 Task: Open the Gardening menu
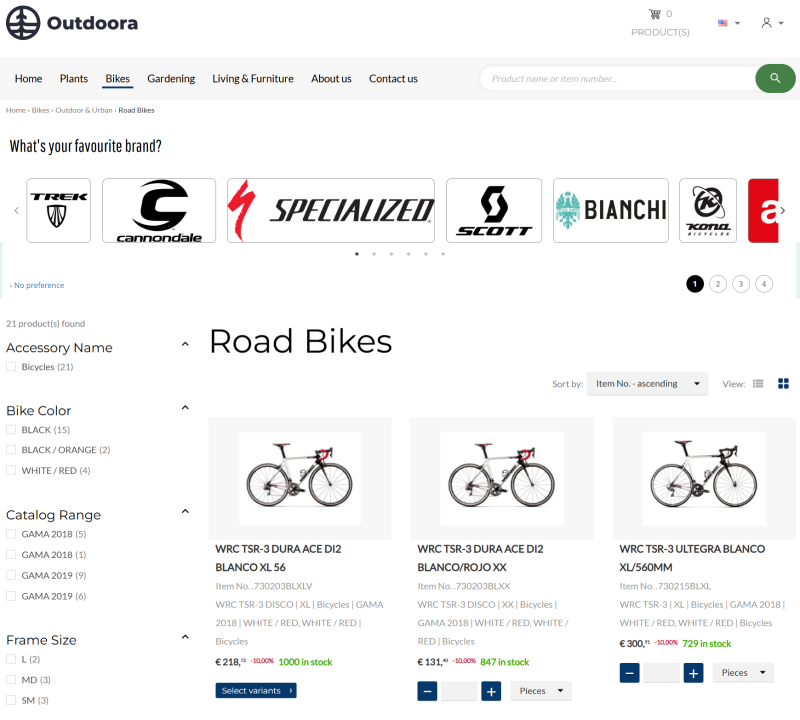[x=171, y=79]
